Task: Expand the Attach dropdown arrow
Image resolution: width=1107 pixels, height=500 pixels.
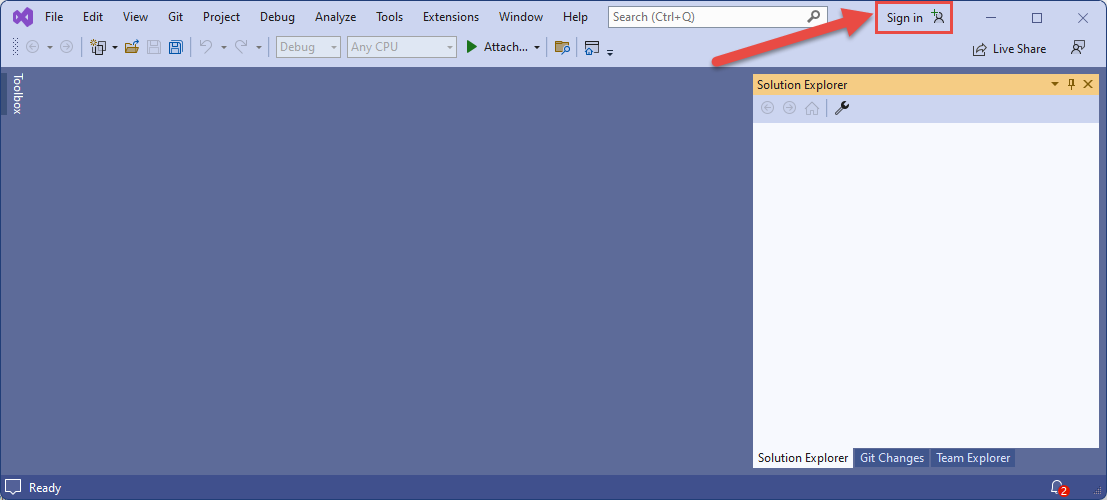Action: [x=537, y=47]
